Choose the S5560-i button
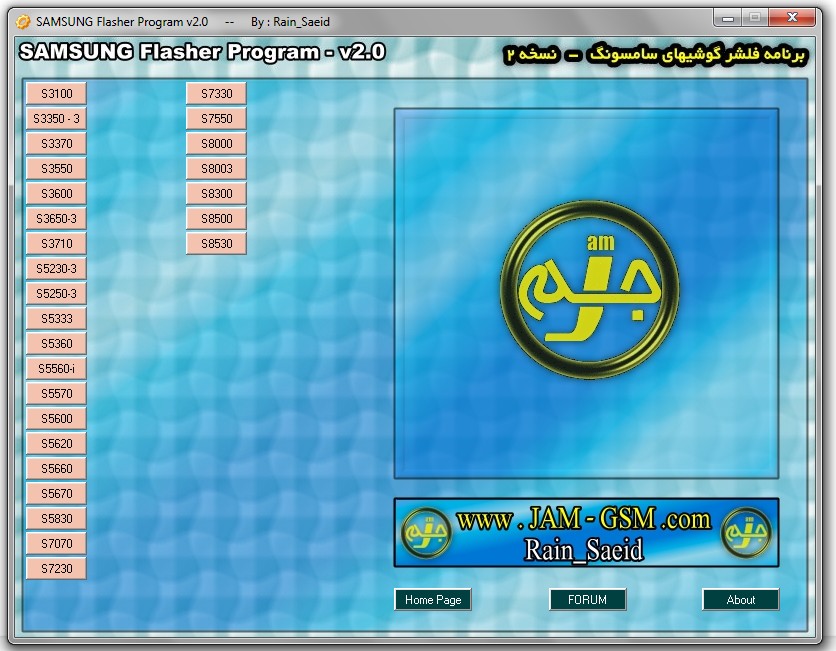 pyautogui.click(x=57, y=369)
